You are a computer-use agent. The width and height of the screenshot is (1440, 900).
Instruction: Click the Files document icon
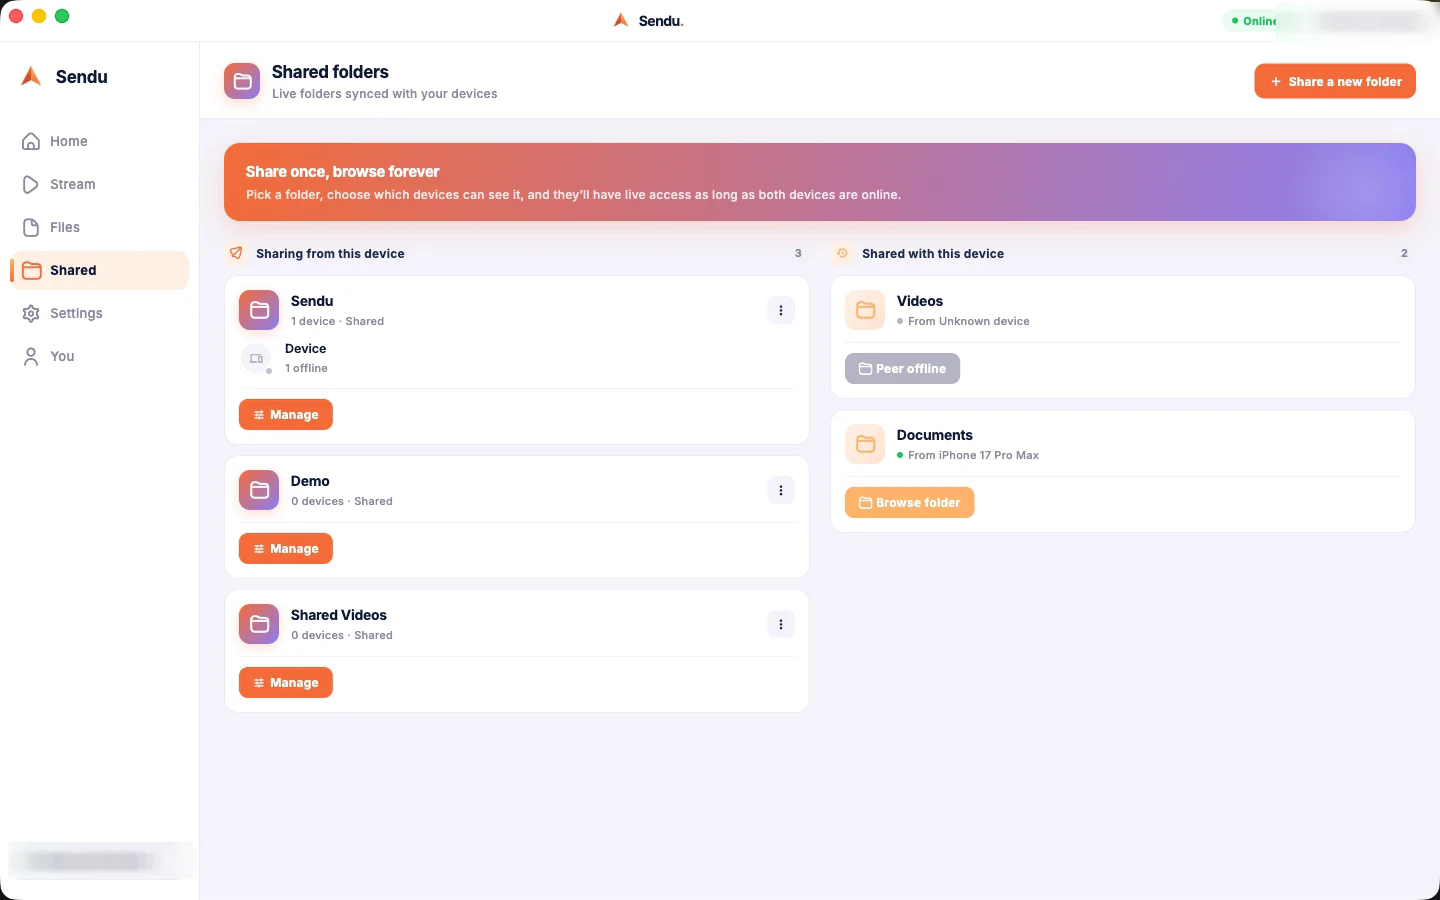31,227
